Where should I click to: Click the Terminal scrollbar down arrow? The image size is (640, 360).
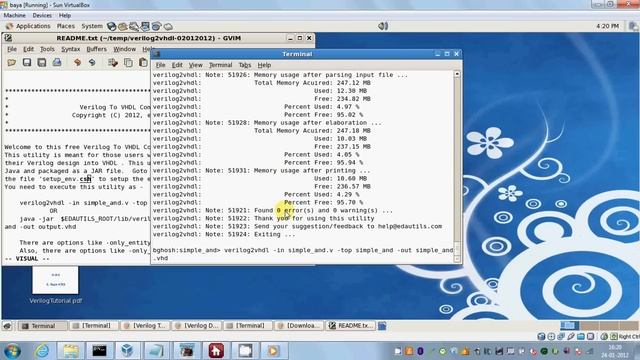(457, 259)
